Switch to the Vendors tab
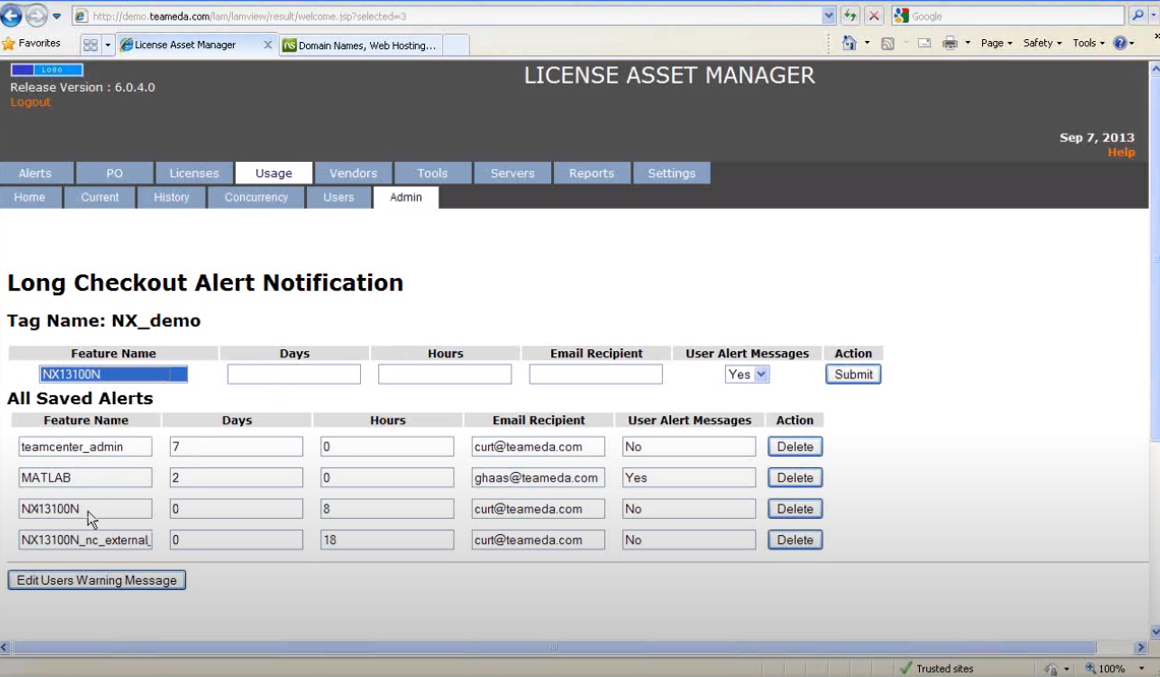1160x677 pixels. tap(353, 173)
